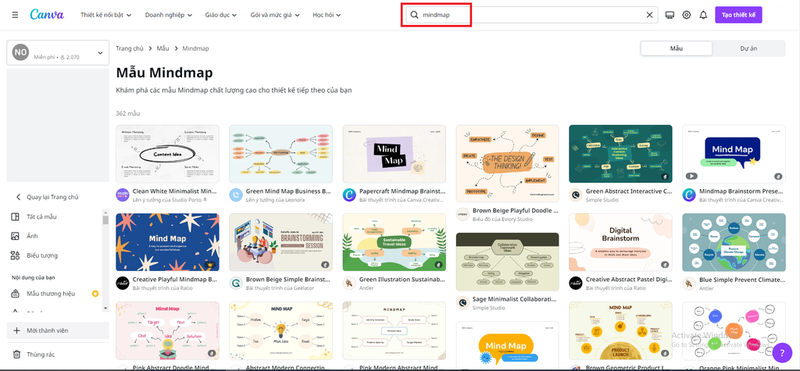Click the Thùng rác trash icon
This screenshot has height=371, width=800.
pos(16,354)
